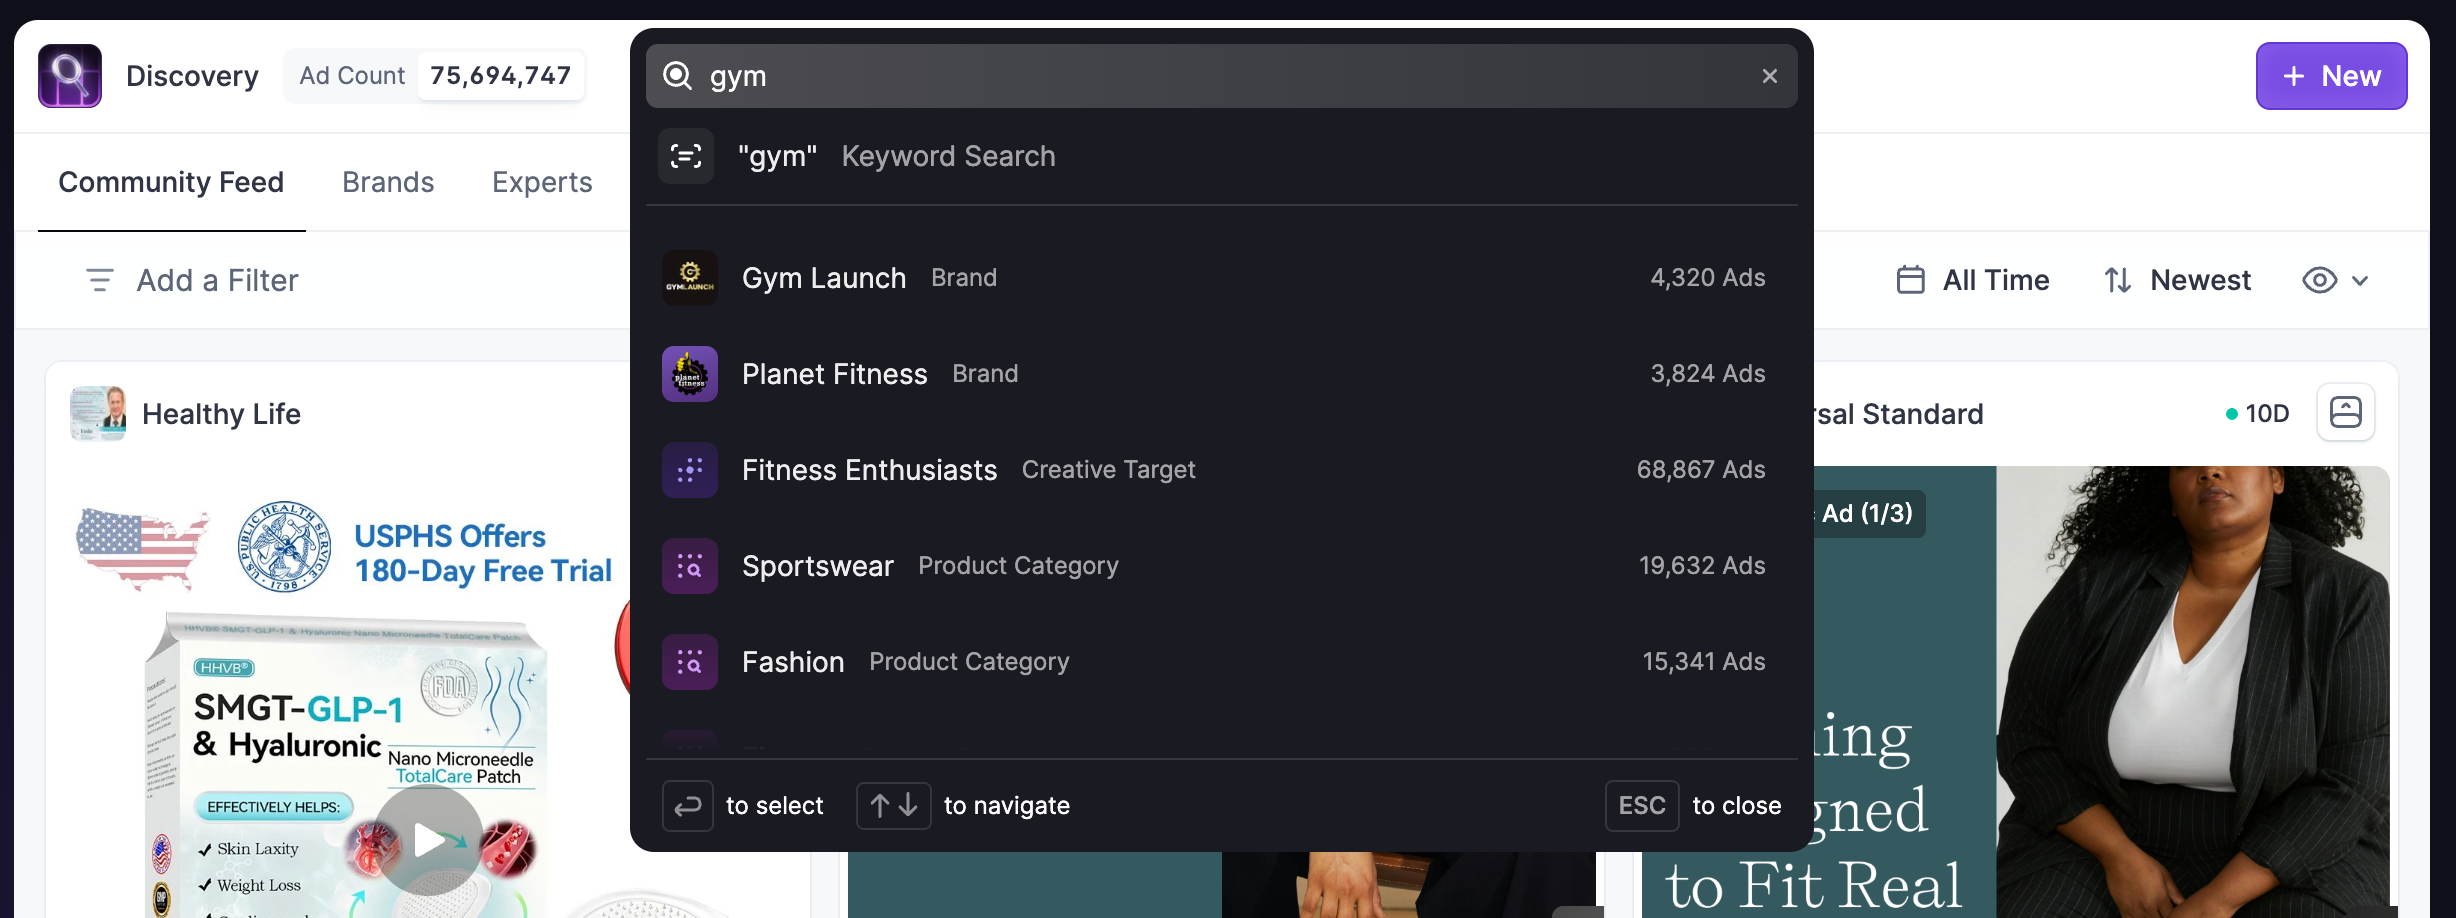
Task: Click the return key select hint
Action: coord(688,806)
